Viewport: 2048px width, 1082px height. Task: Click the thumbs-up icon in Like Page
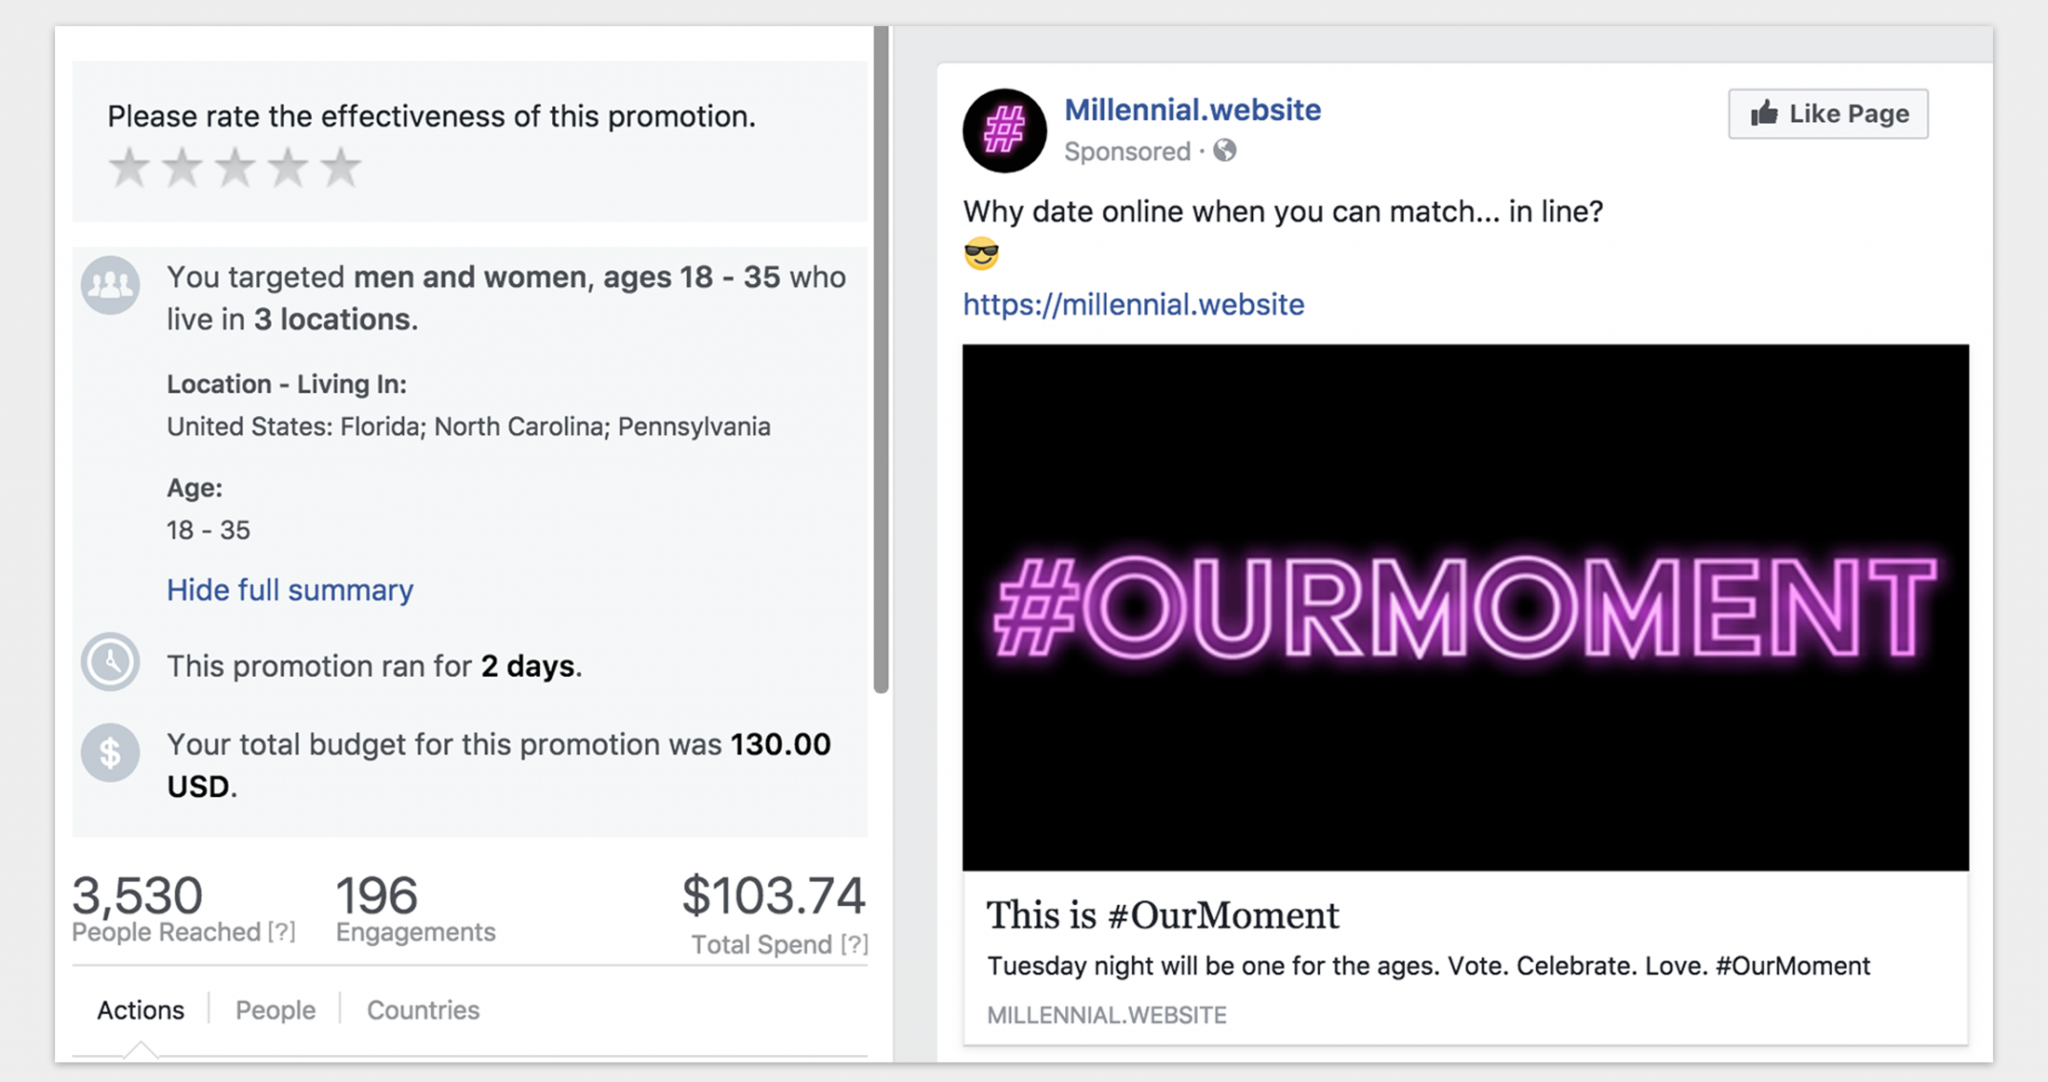[1765, 113]
